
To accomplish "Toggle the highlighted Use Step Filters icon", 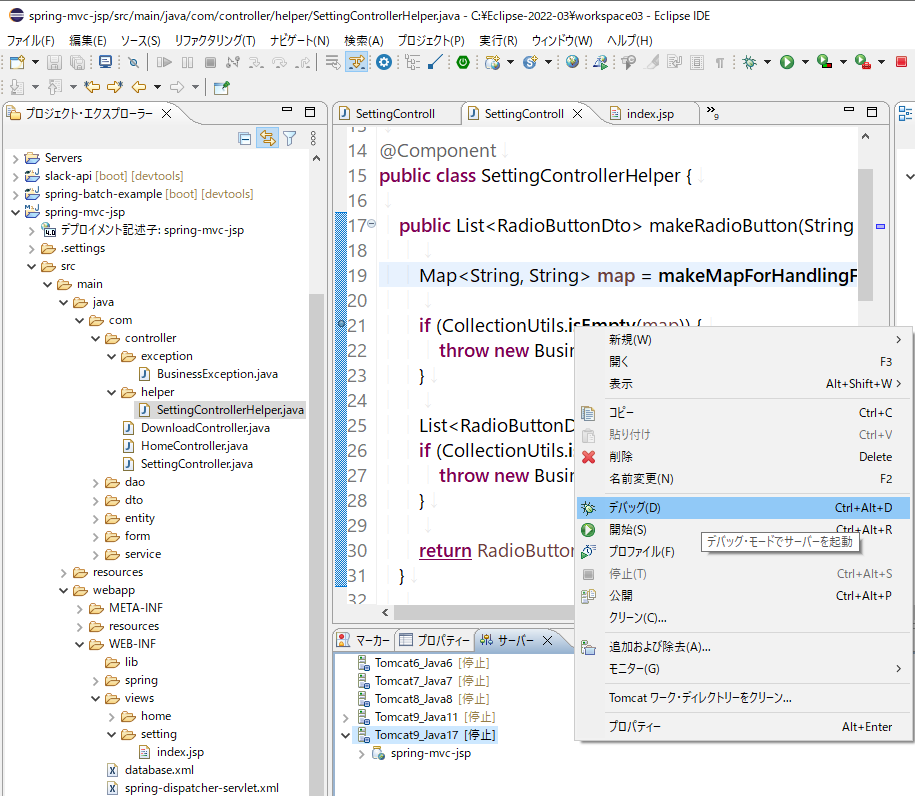I will [357, 62].
